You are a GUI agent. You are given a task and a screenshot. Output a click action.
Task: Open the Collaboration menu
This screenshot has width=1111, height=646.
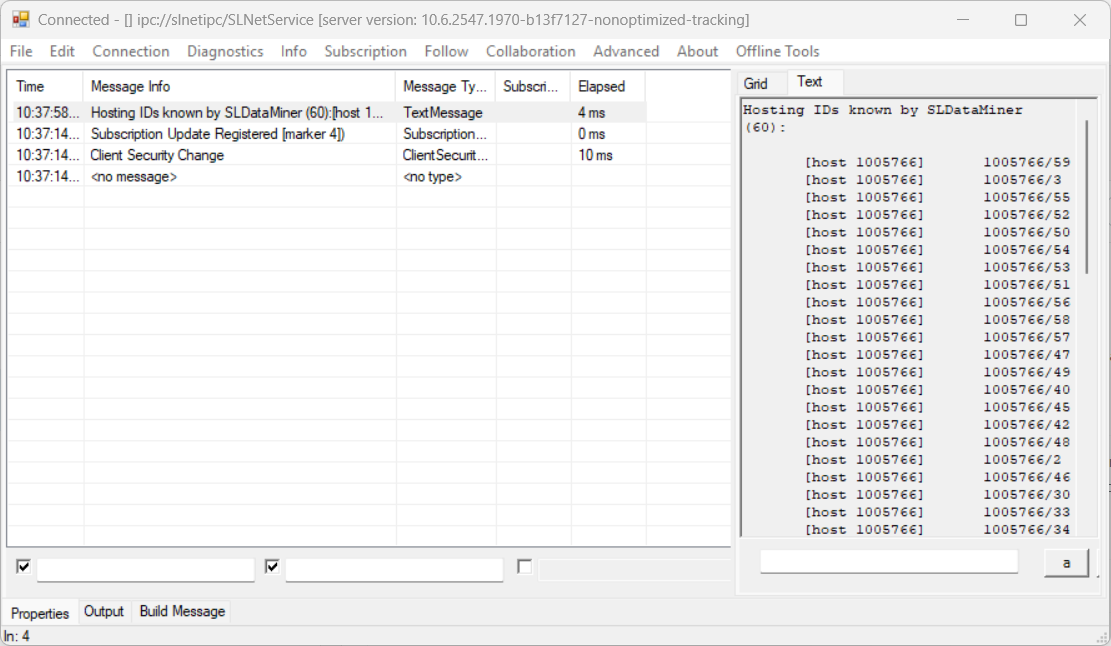click(x=530, y=51)
